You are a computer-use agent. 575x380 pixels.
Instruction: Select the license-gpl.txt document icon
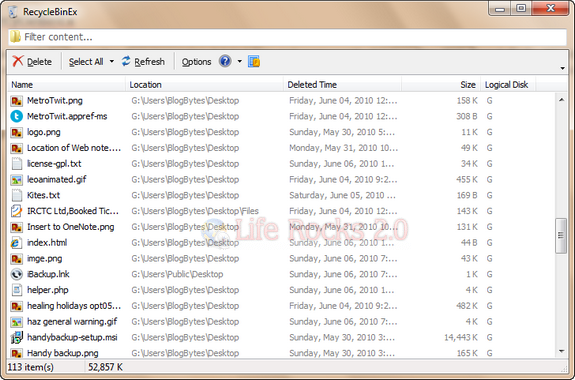pyautogui.click(x=17, y=164)
